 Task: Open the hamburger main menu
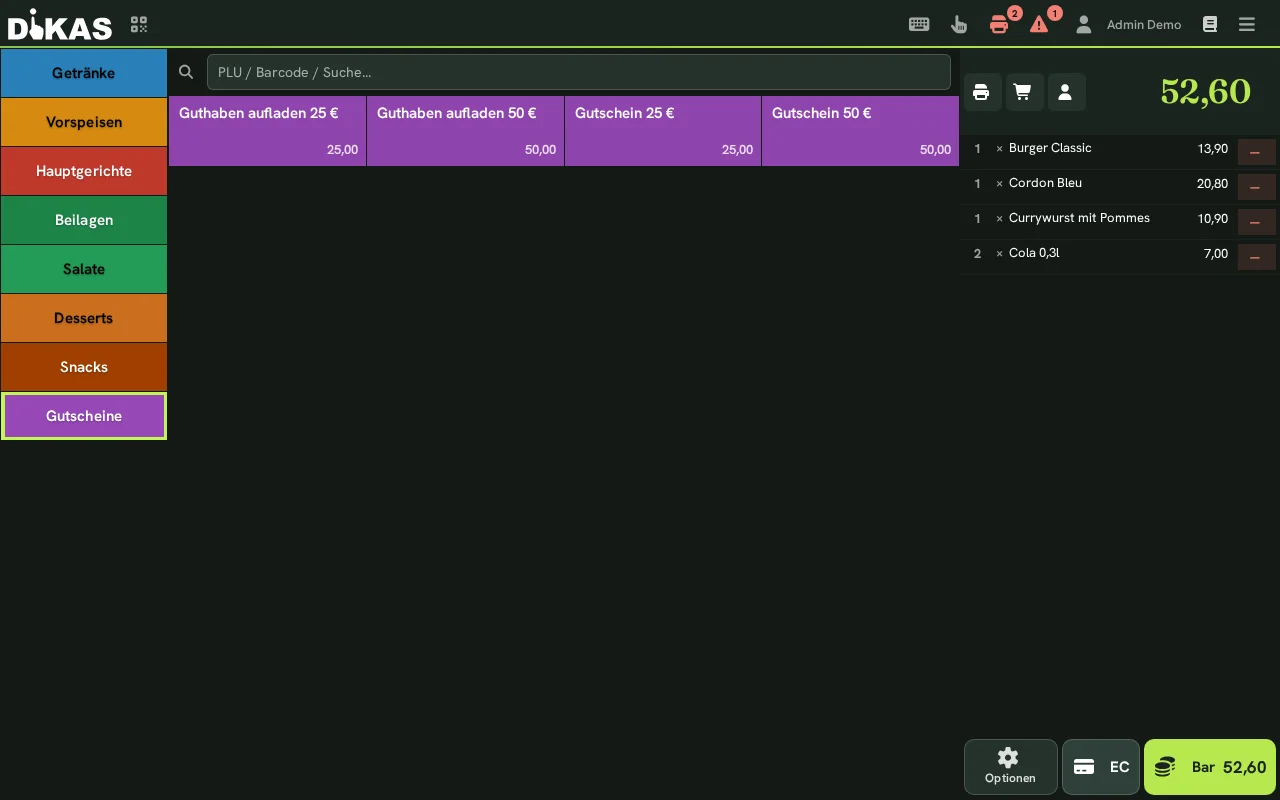pyautogui.click(x=1246, y=24)
